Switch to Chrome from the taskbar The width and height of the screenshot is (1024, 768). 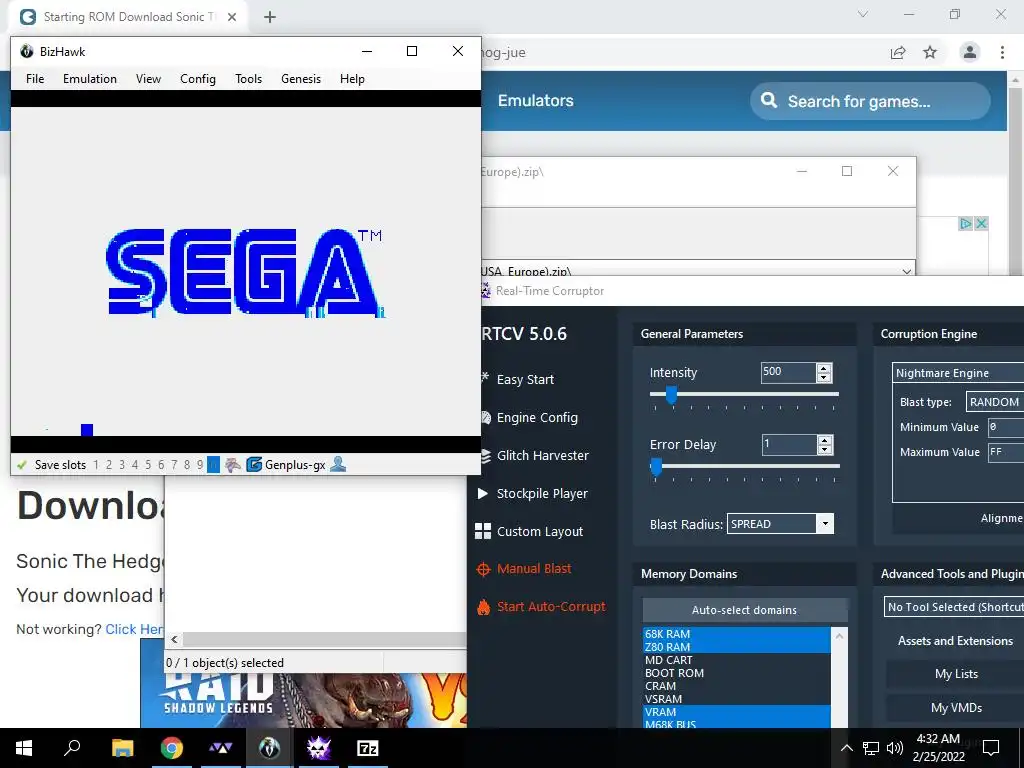[172, 748]
